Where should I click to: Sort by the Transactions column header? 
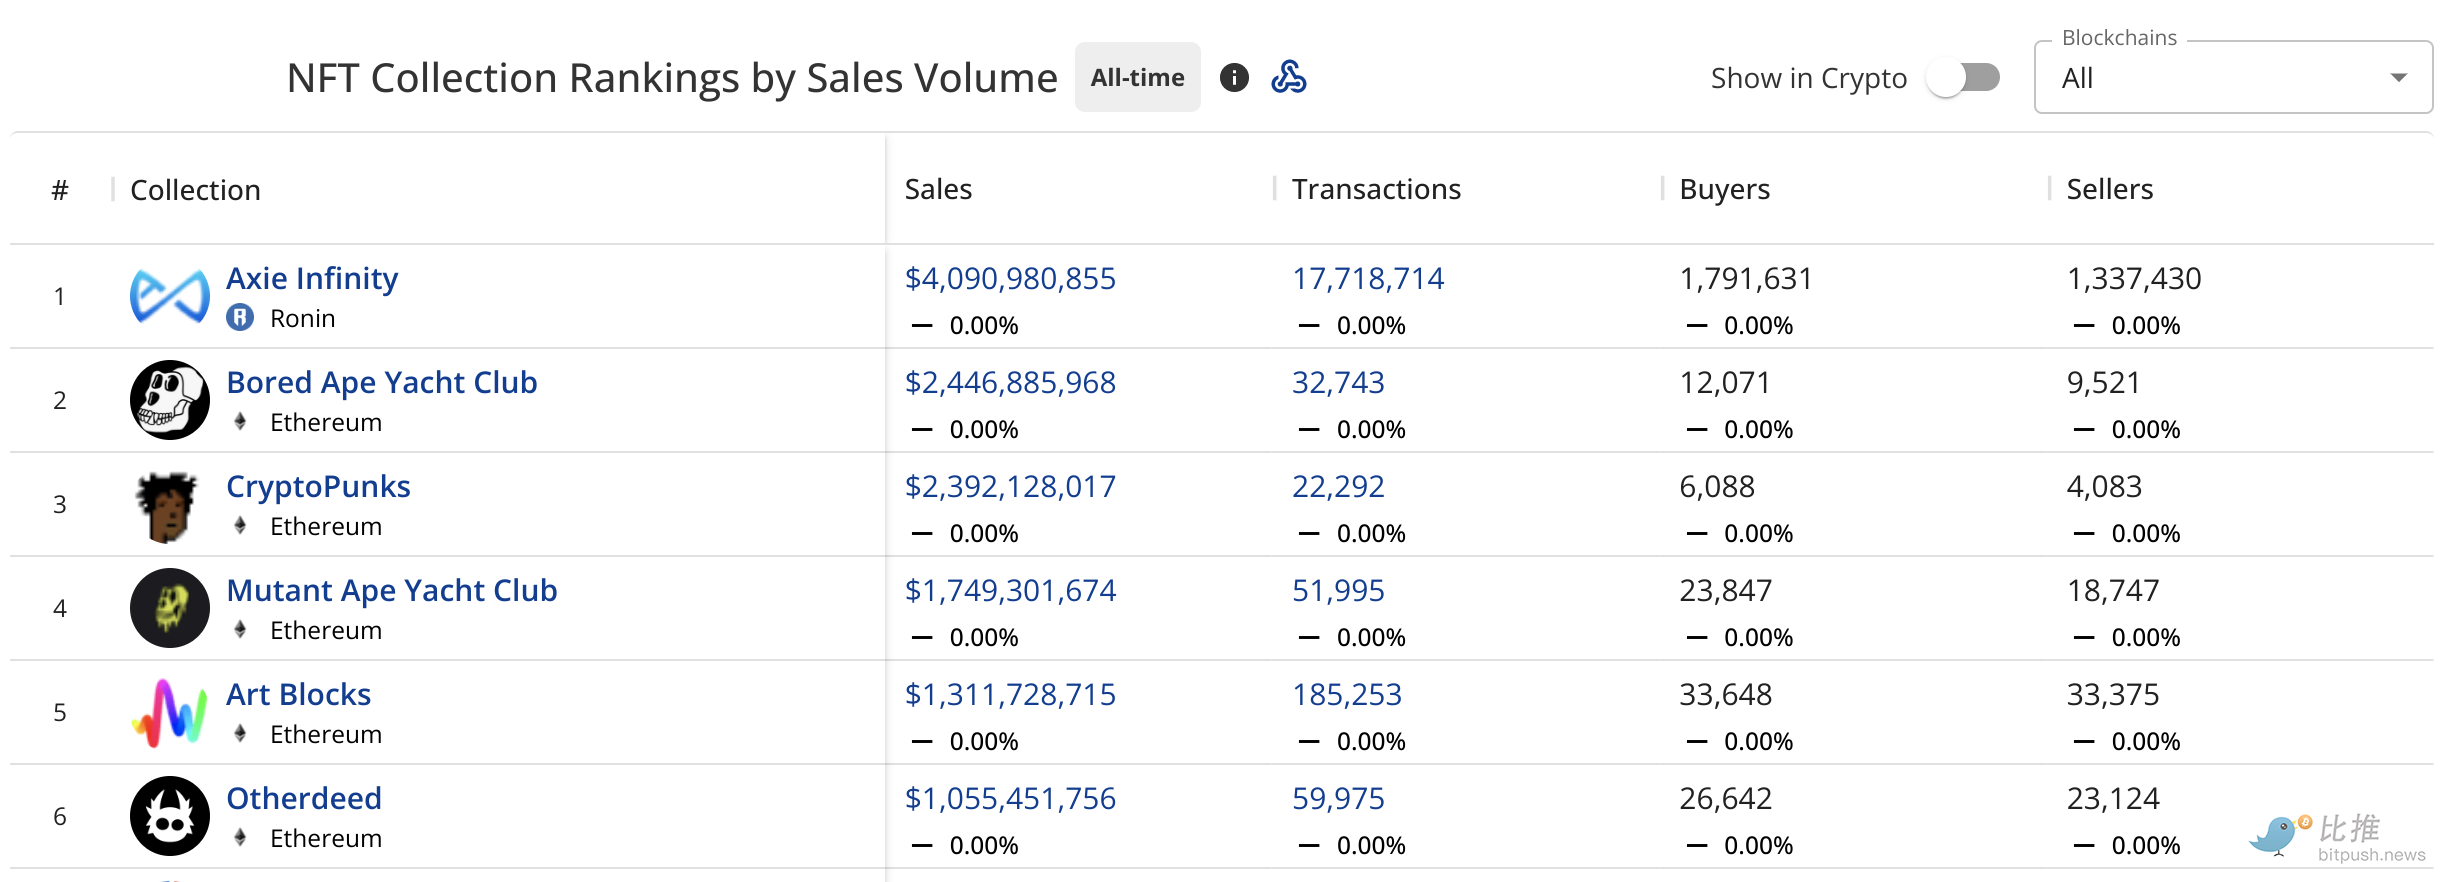point(1376,189)
